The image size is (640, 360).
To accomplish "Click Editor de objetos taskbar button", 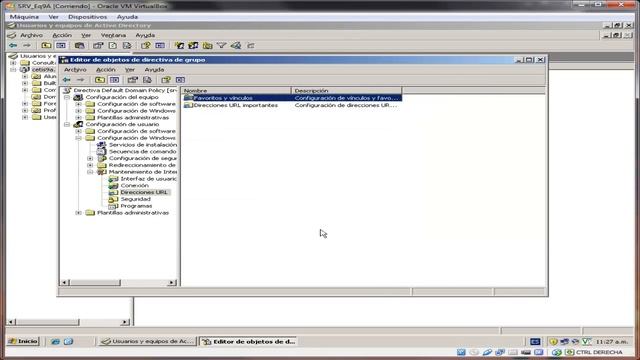I will click(x=249, y=342).
